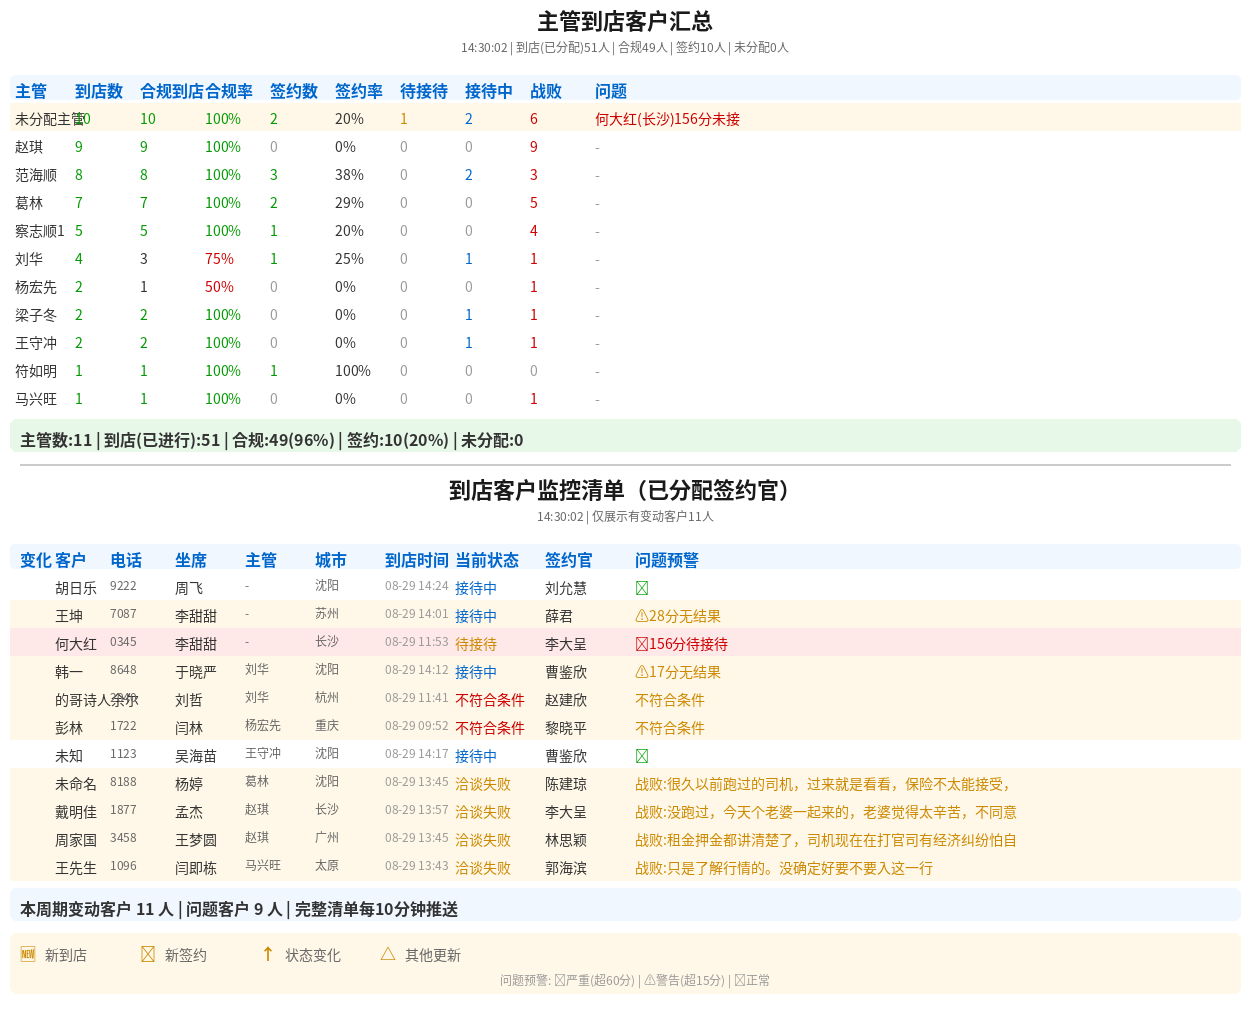Click the 战败:租金押金都讲清楚了 note
1250x1036 pixels.
pos(826,840)
